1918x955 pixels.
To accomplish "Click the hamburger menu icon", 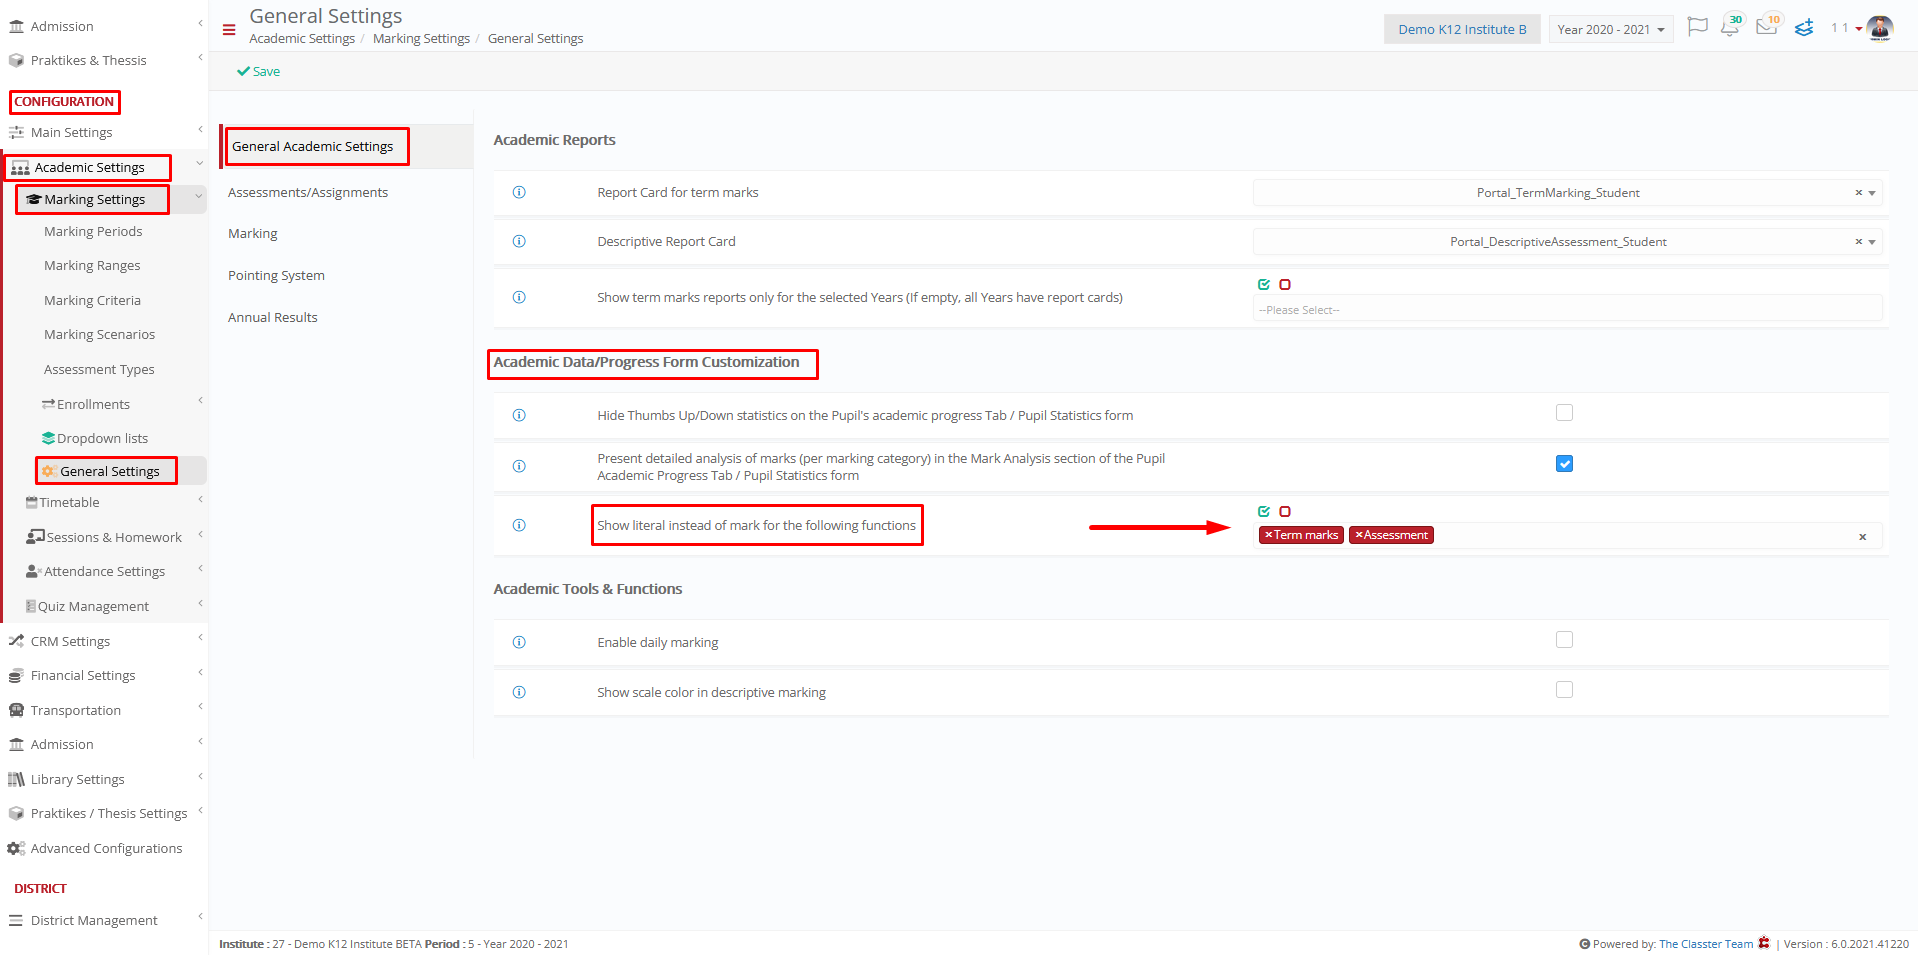I will coord(229,30).
